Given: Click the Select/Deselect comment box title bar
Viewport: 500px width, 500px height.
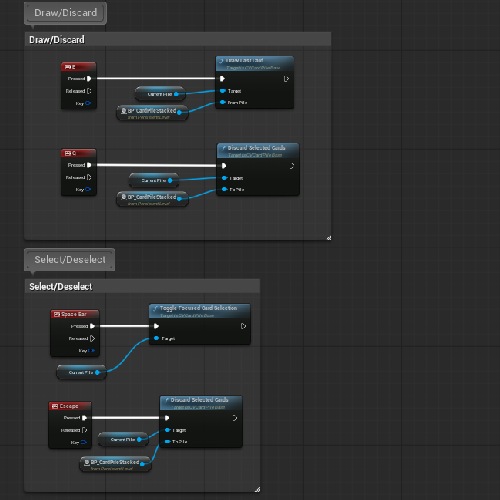Looking at the screenshot, I should tap(142, 286).
